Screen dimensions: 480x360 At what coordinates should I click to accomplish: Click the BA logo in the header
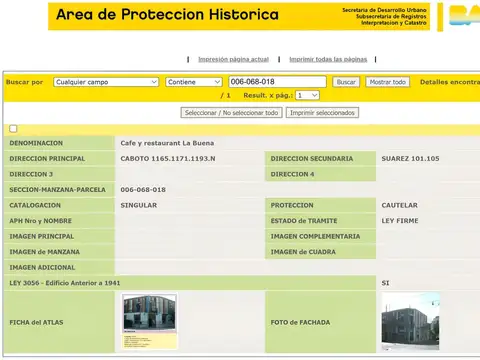pos(464,15)
